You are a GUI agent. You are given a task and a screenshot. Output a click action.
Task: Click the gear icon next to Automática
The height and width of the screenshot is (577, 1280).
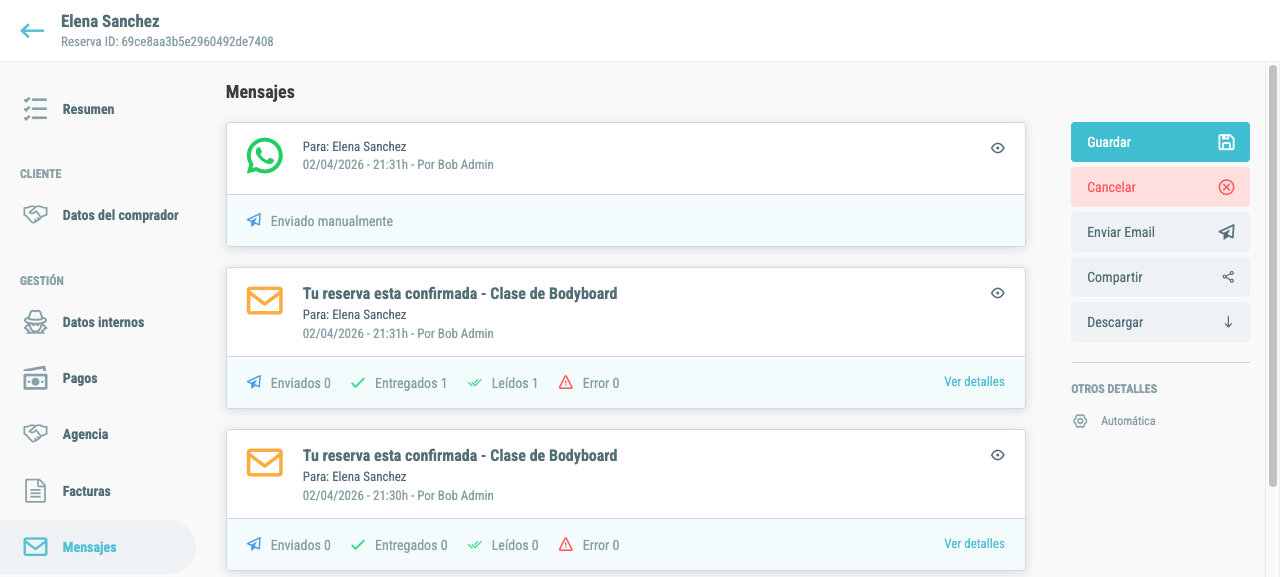pyautogui.click(x=1080, y=421)
